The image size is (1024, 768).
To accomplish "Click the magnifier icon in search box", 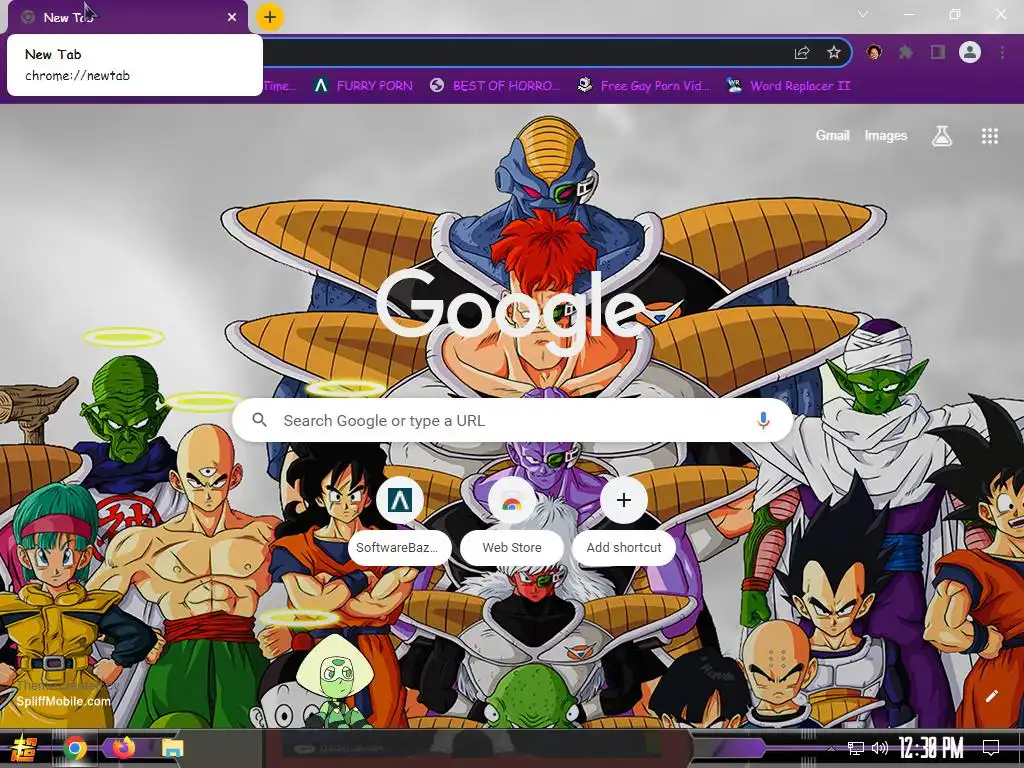I will coord(259,420).
